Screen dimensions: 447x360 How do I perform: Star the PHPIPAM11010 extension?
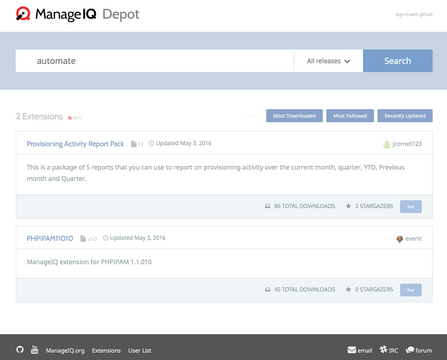click(x=411, y=290)
